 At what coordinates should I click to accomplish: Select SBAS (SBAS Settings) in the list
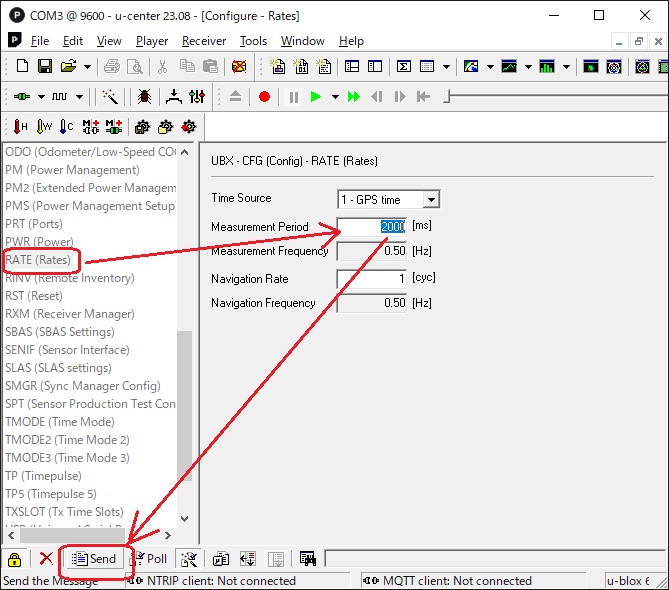60,331
